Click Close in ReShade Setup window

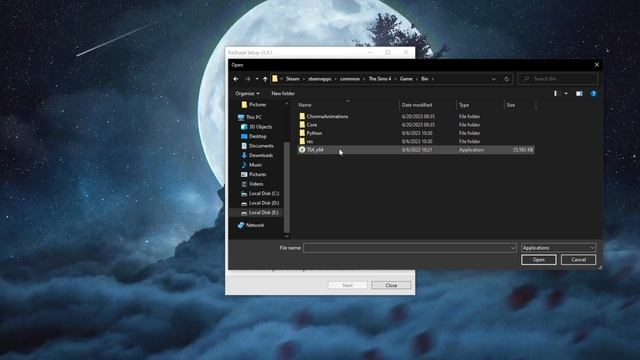(x=391, y=285)
